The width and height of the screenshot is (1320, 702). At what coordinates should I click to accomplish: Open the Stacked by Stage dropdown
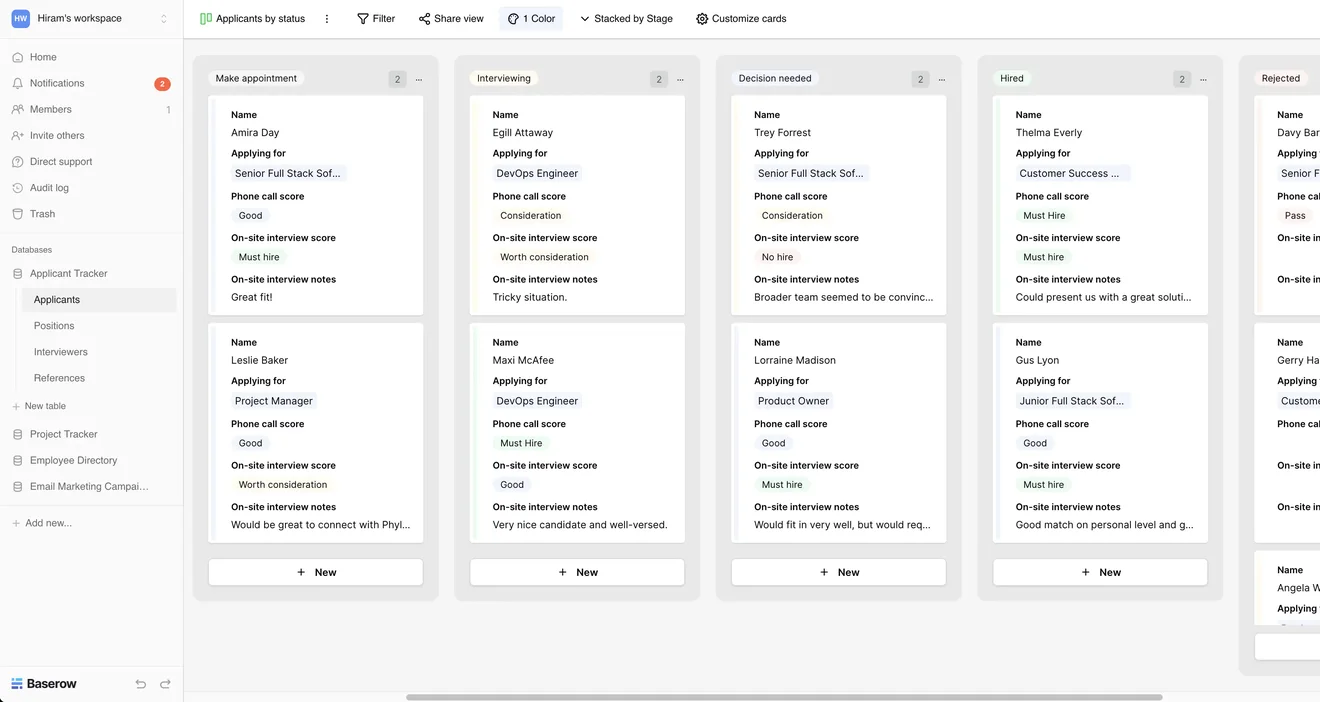tap(626, 18)
